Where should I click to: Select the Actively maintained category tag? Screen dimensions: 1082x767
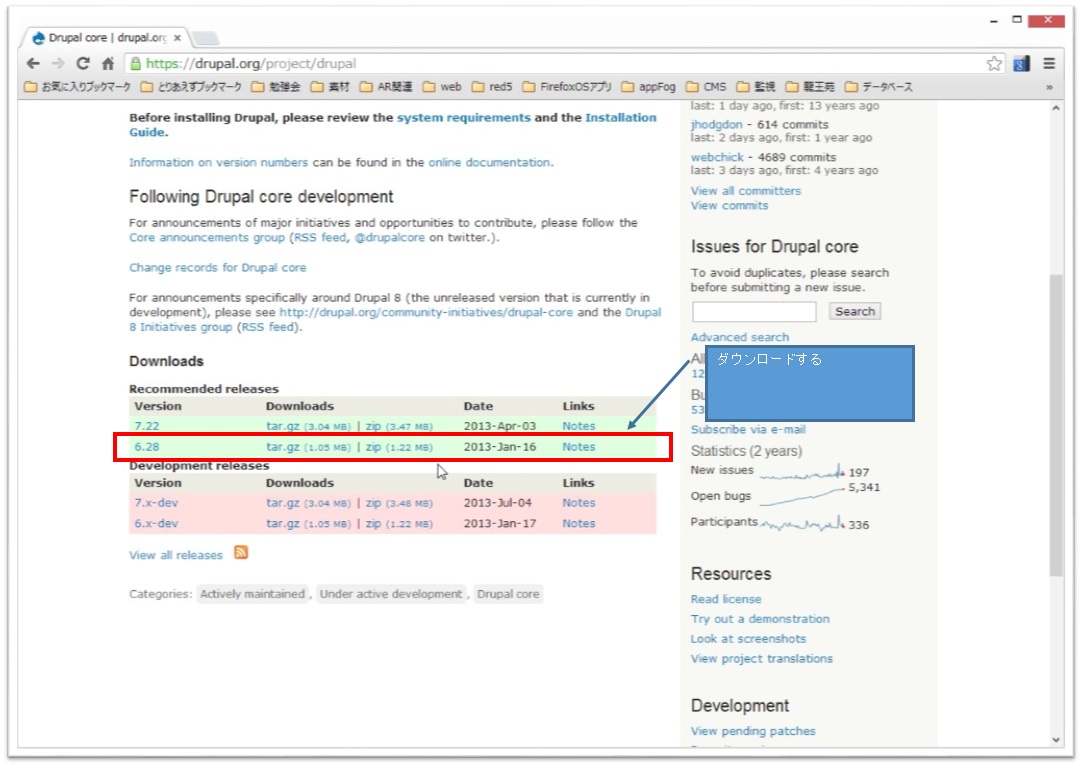click(253, 594)
